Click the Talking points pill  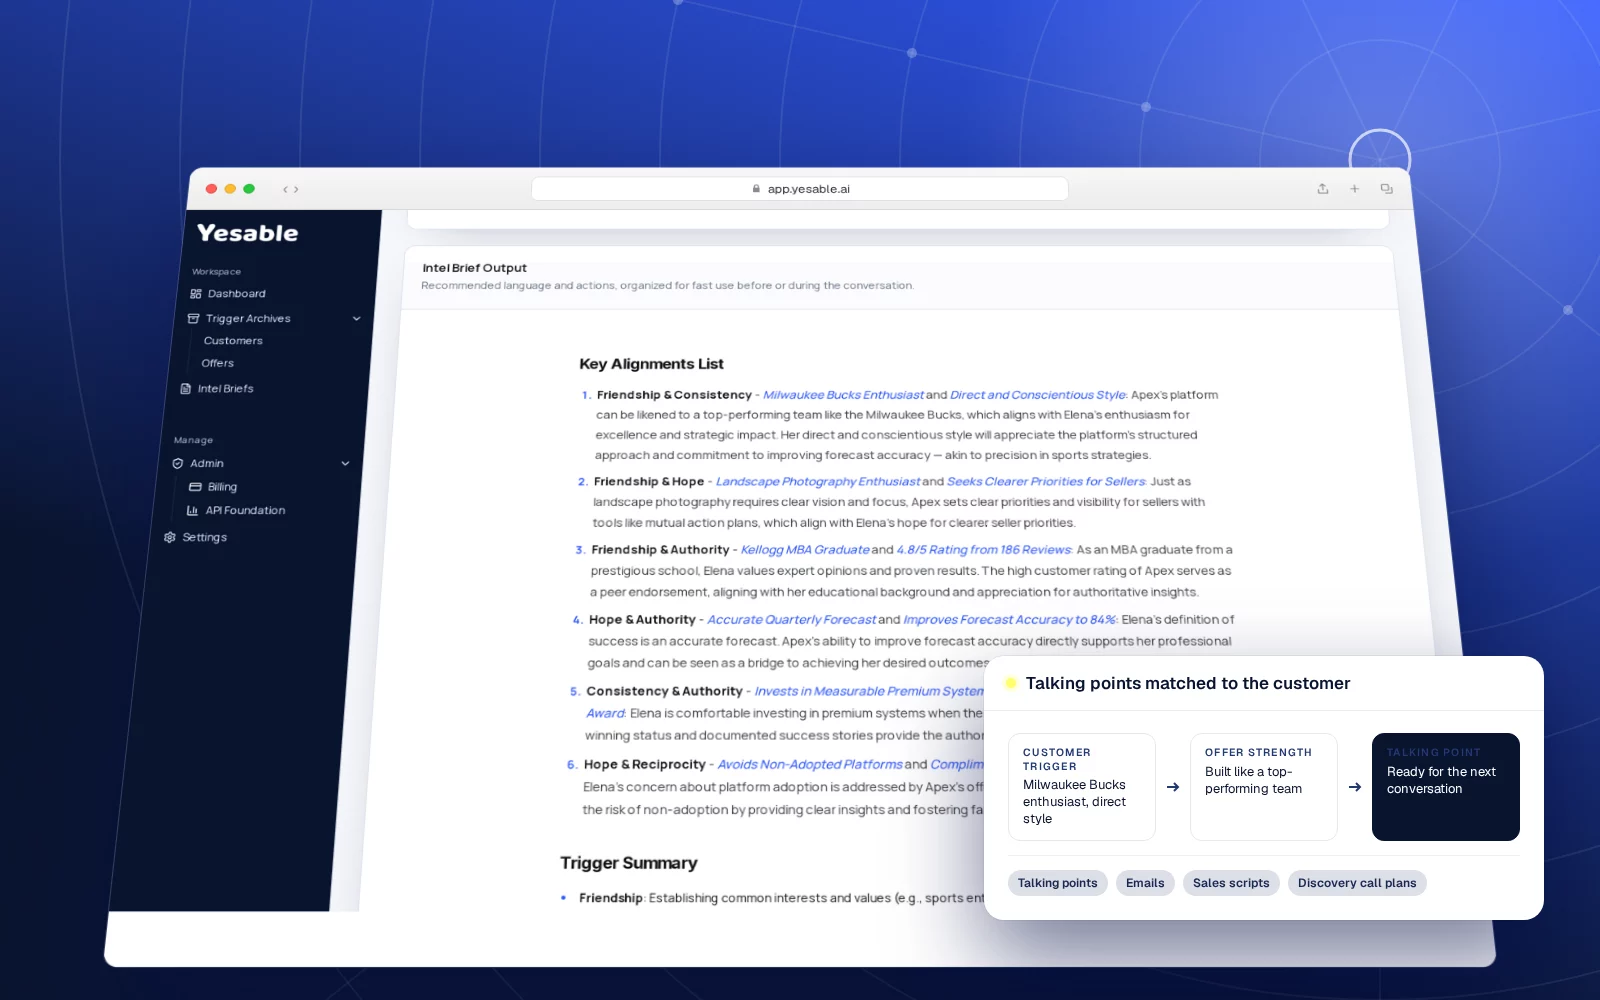pyautogui.click(x=1058, y=883)
